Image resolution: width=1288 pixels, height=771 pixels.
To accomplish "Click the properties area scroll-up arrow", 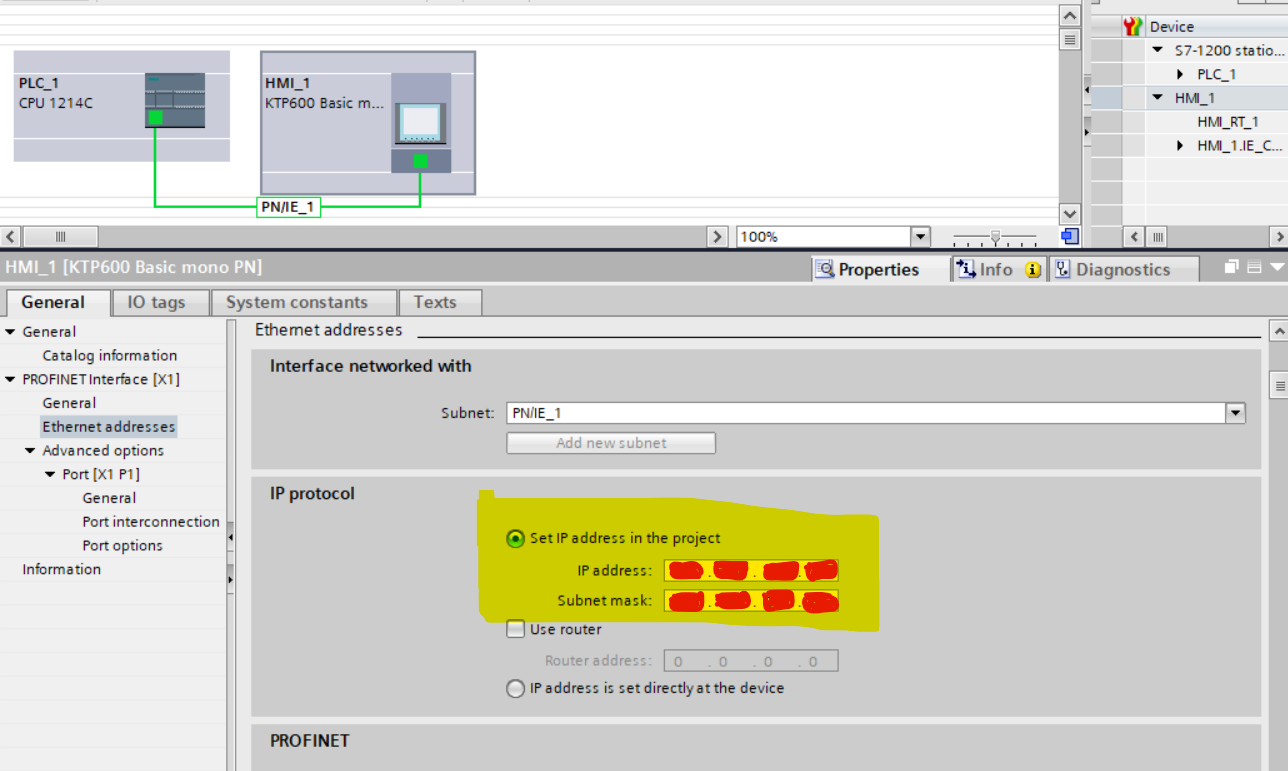I will click(1278, 331).
